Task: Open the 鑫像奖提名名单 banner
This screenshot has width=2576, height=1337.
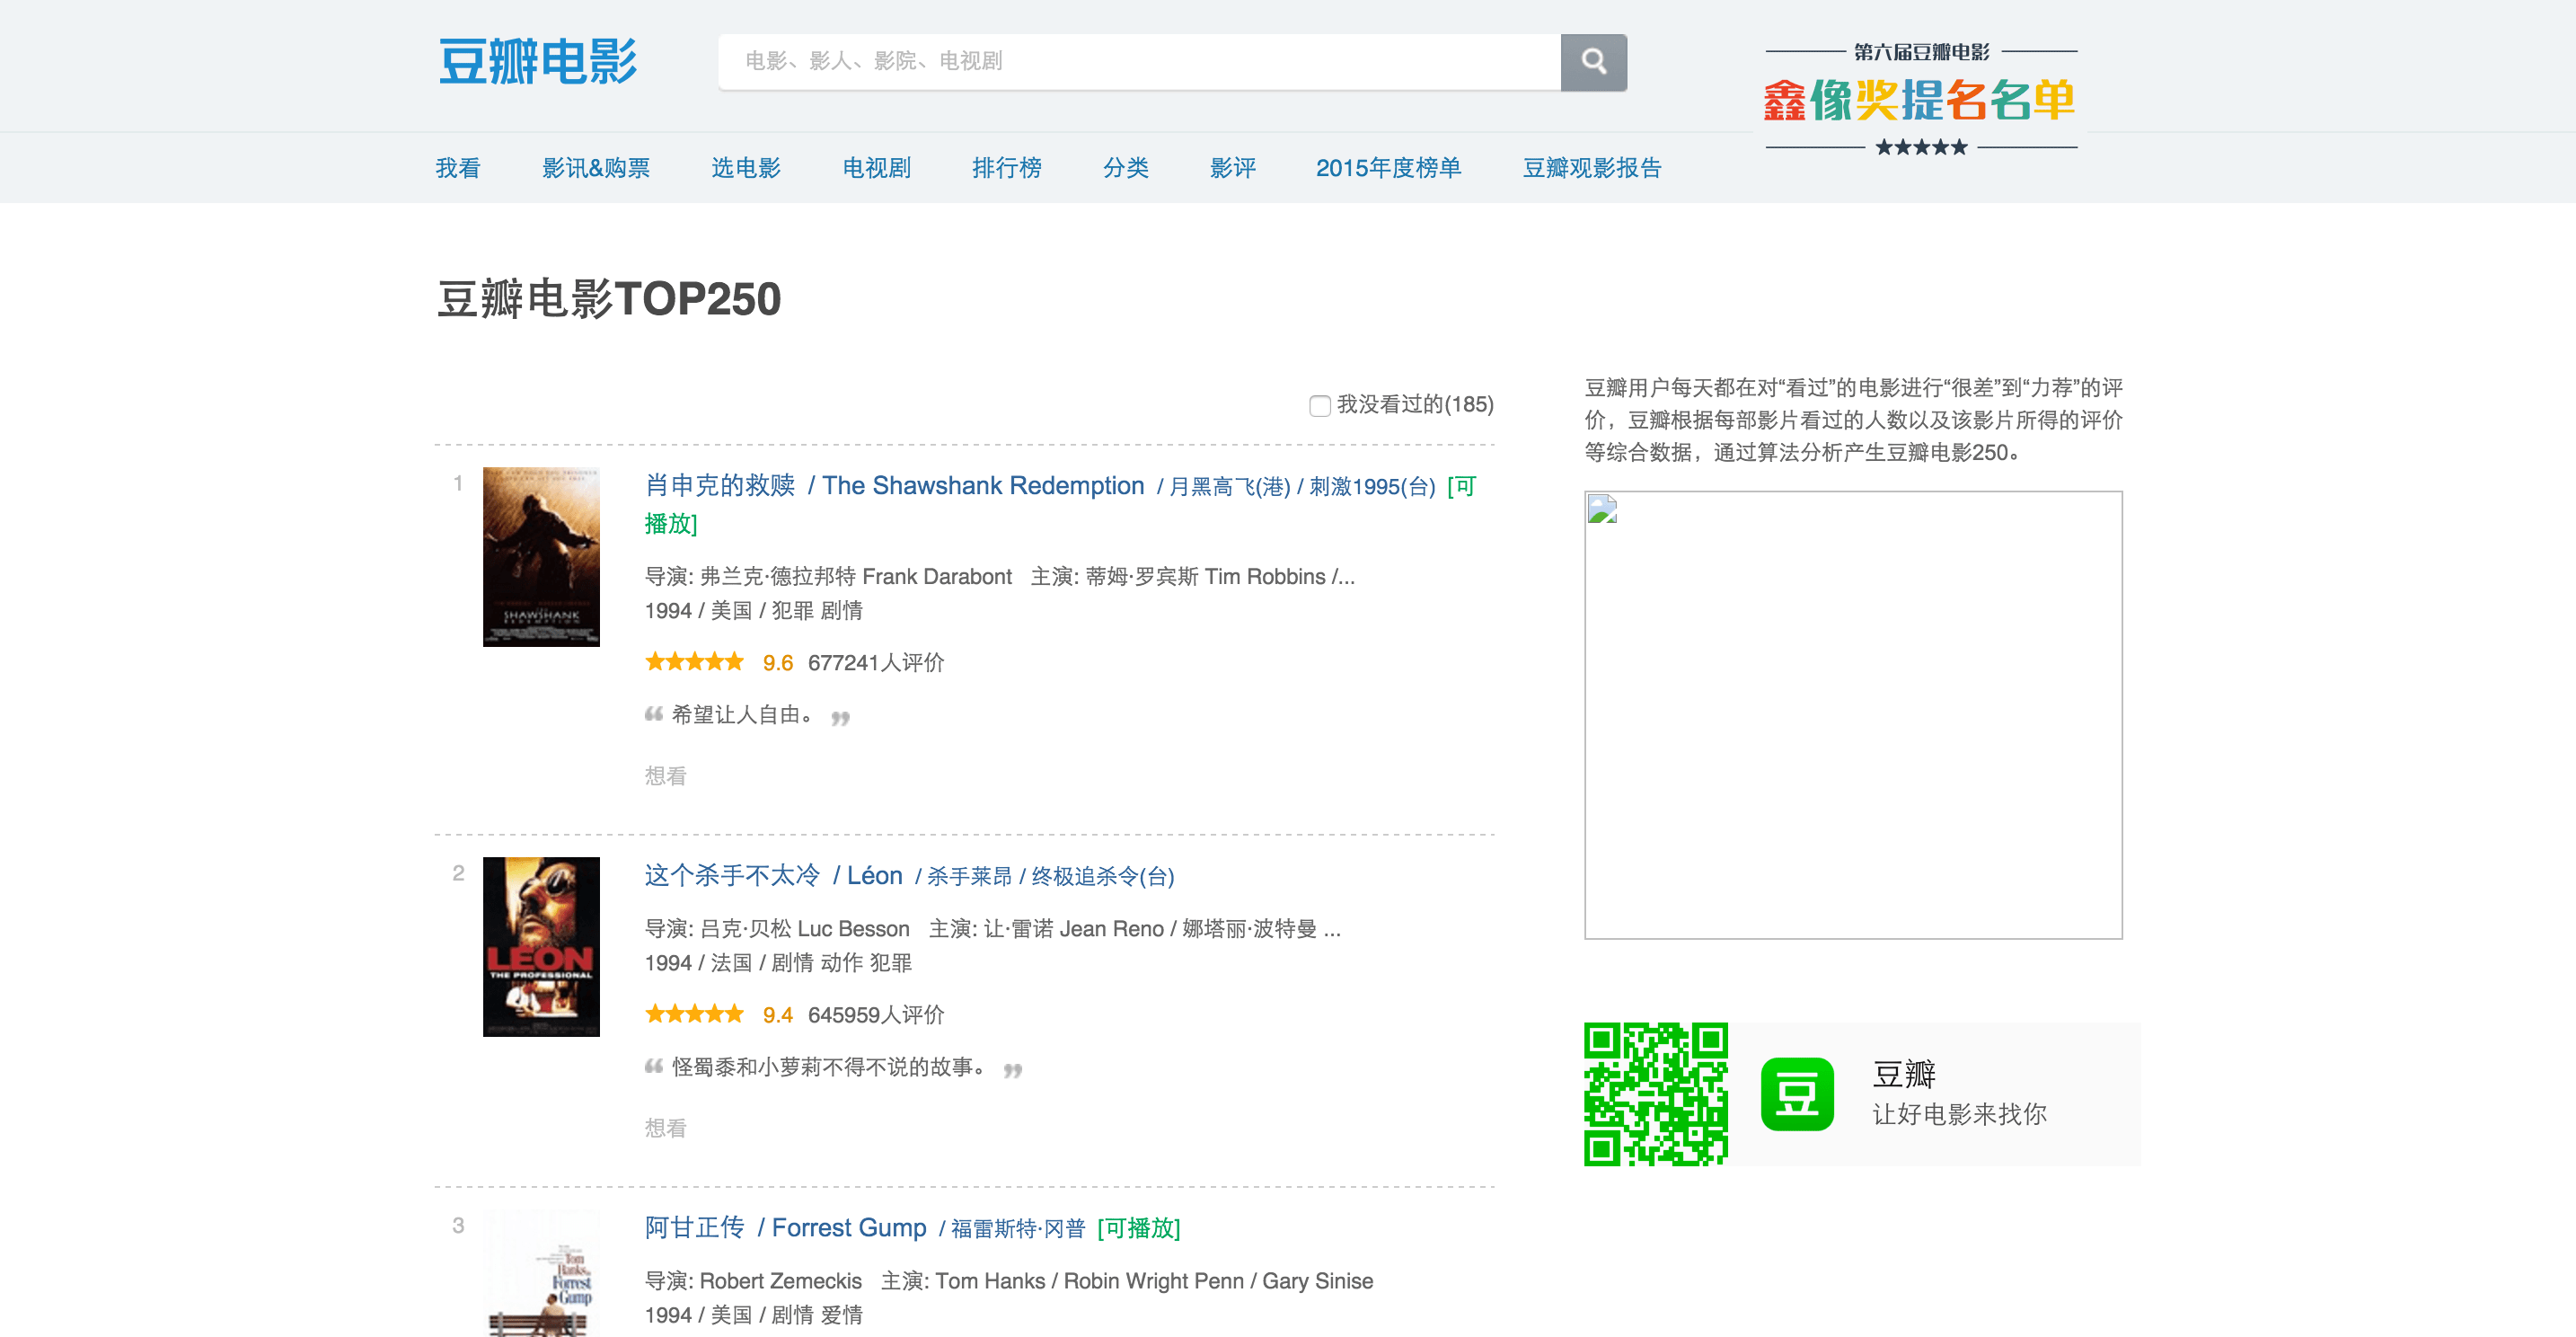Action: pos(1920,100)
